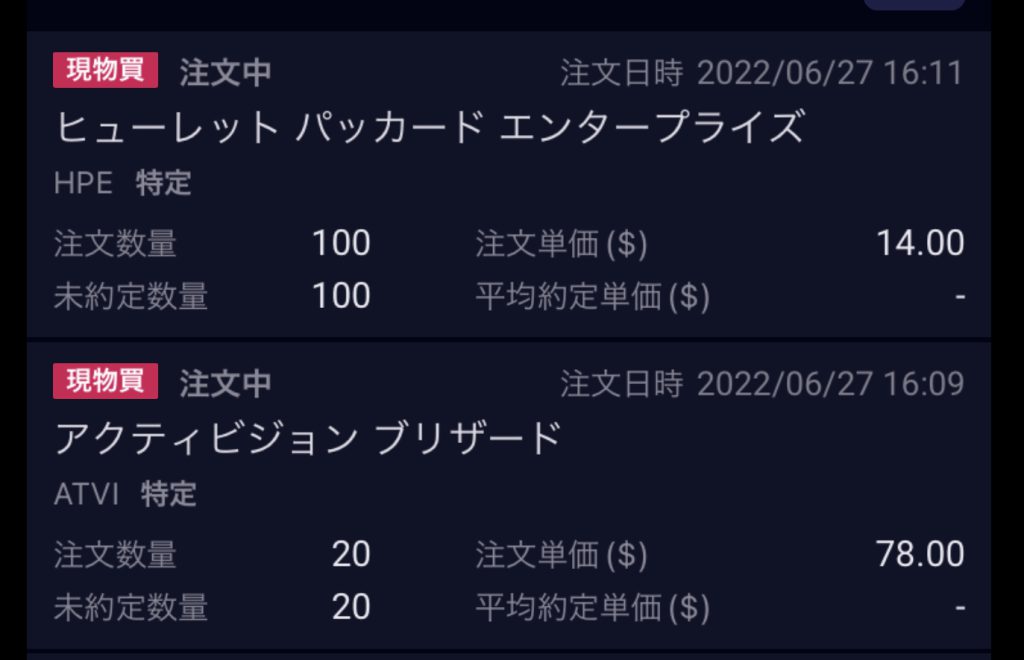Tap the 未約定数量 label on the HPE order
This screenshot has height=660, width=1024.
tap(130, 297)
